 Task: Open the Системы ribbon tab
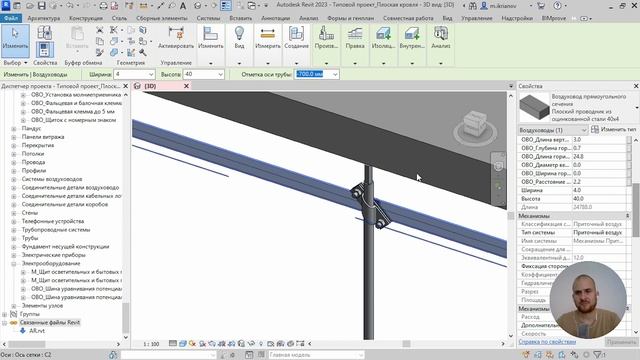tap(208, 18)
